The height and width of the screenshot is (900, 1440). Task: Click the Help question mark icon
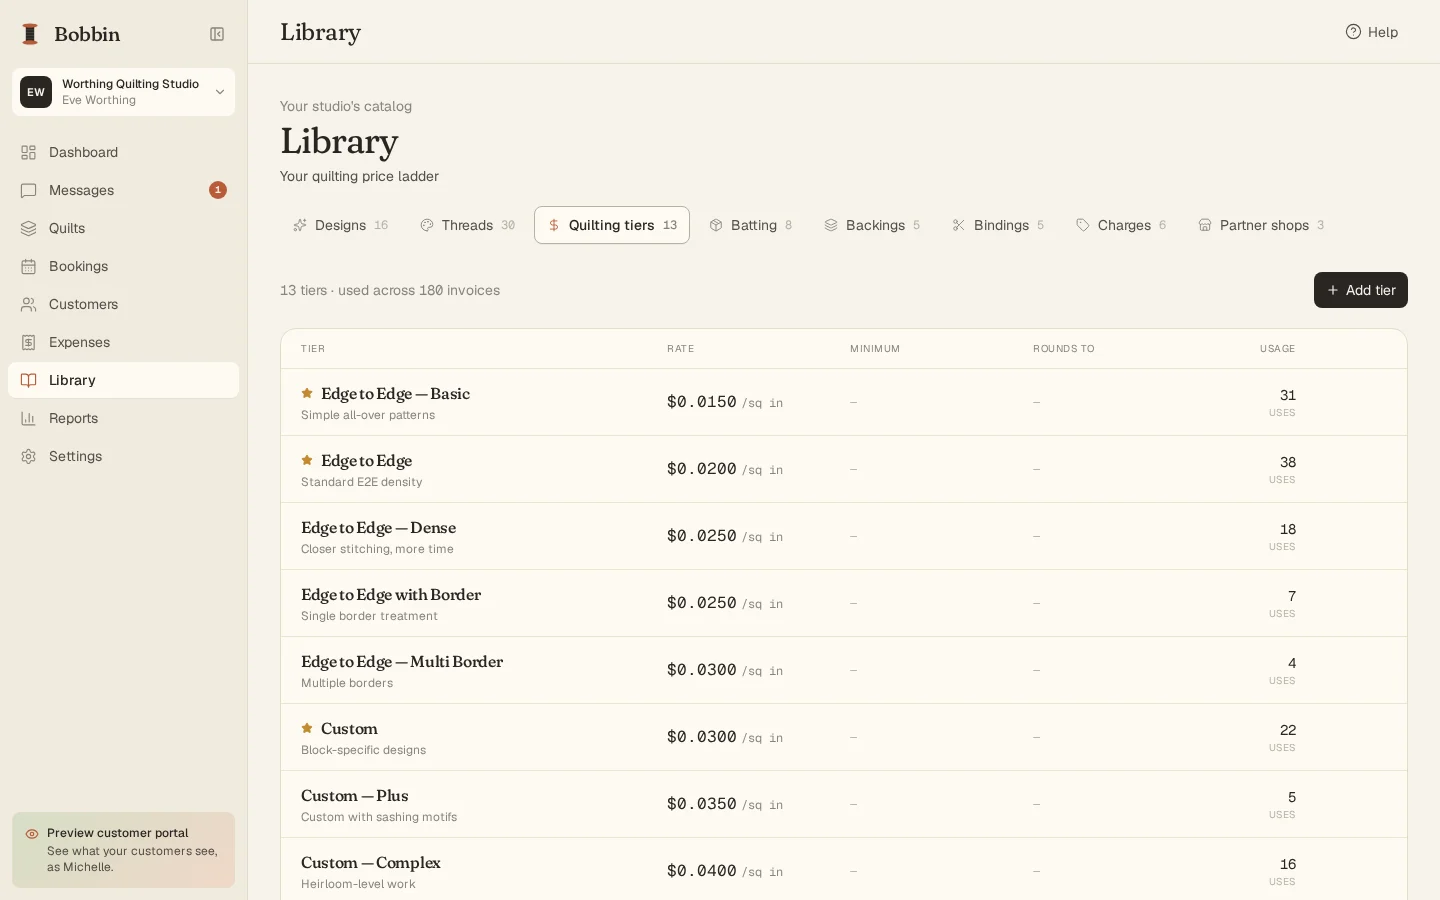[1353, 32]
